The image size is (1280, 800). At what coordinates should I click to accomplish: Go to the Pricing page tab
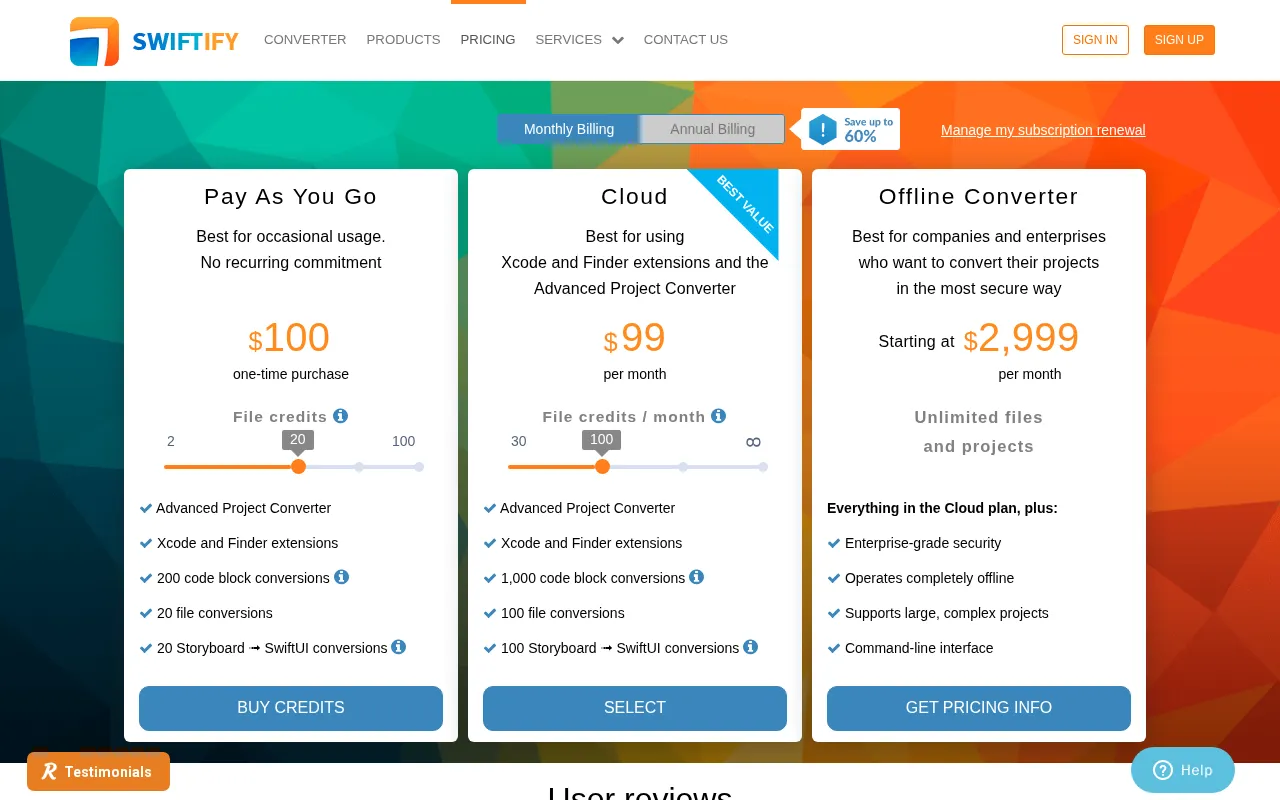point(488,40)
